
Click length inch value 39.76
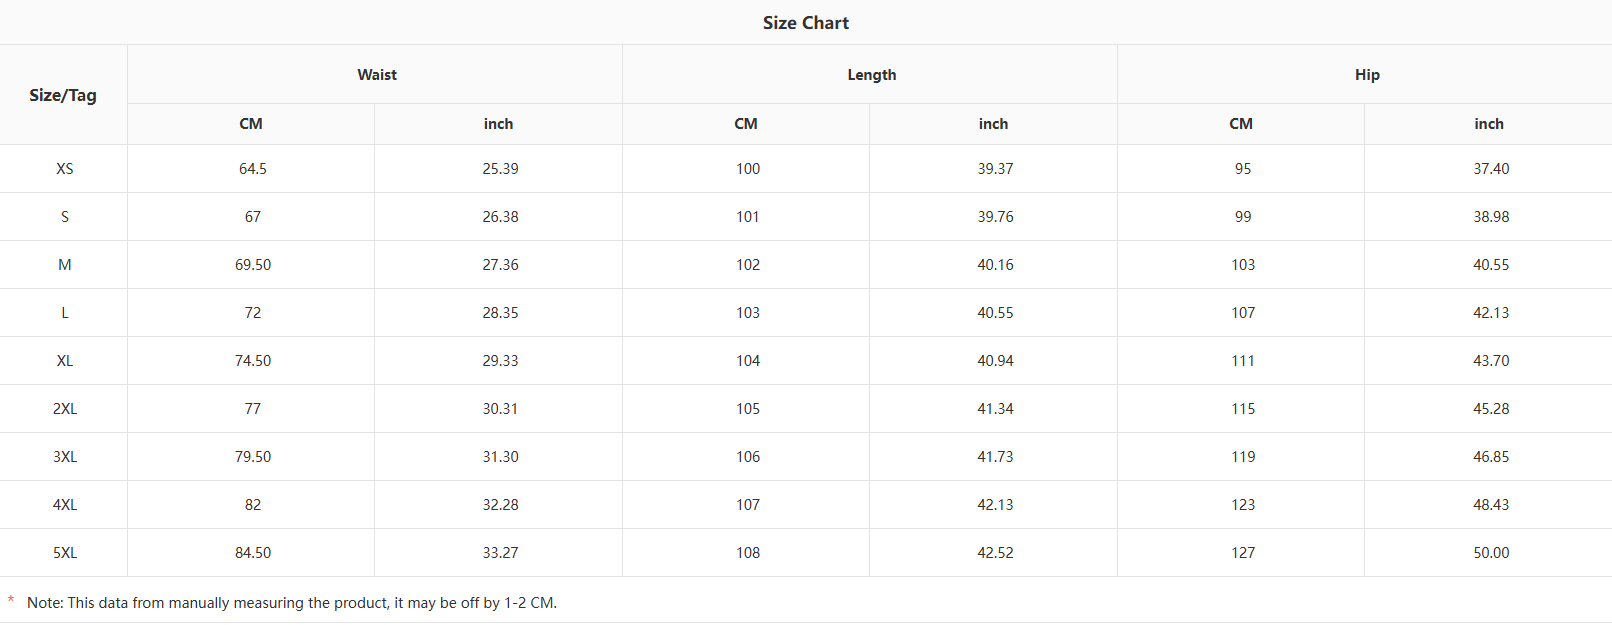click(x=995, y=217)
